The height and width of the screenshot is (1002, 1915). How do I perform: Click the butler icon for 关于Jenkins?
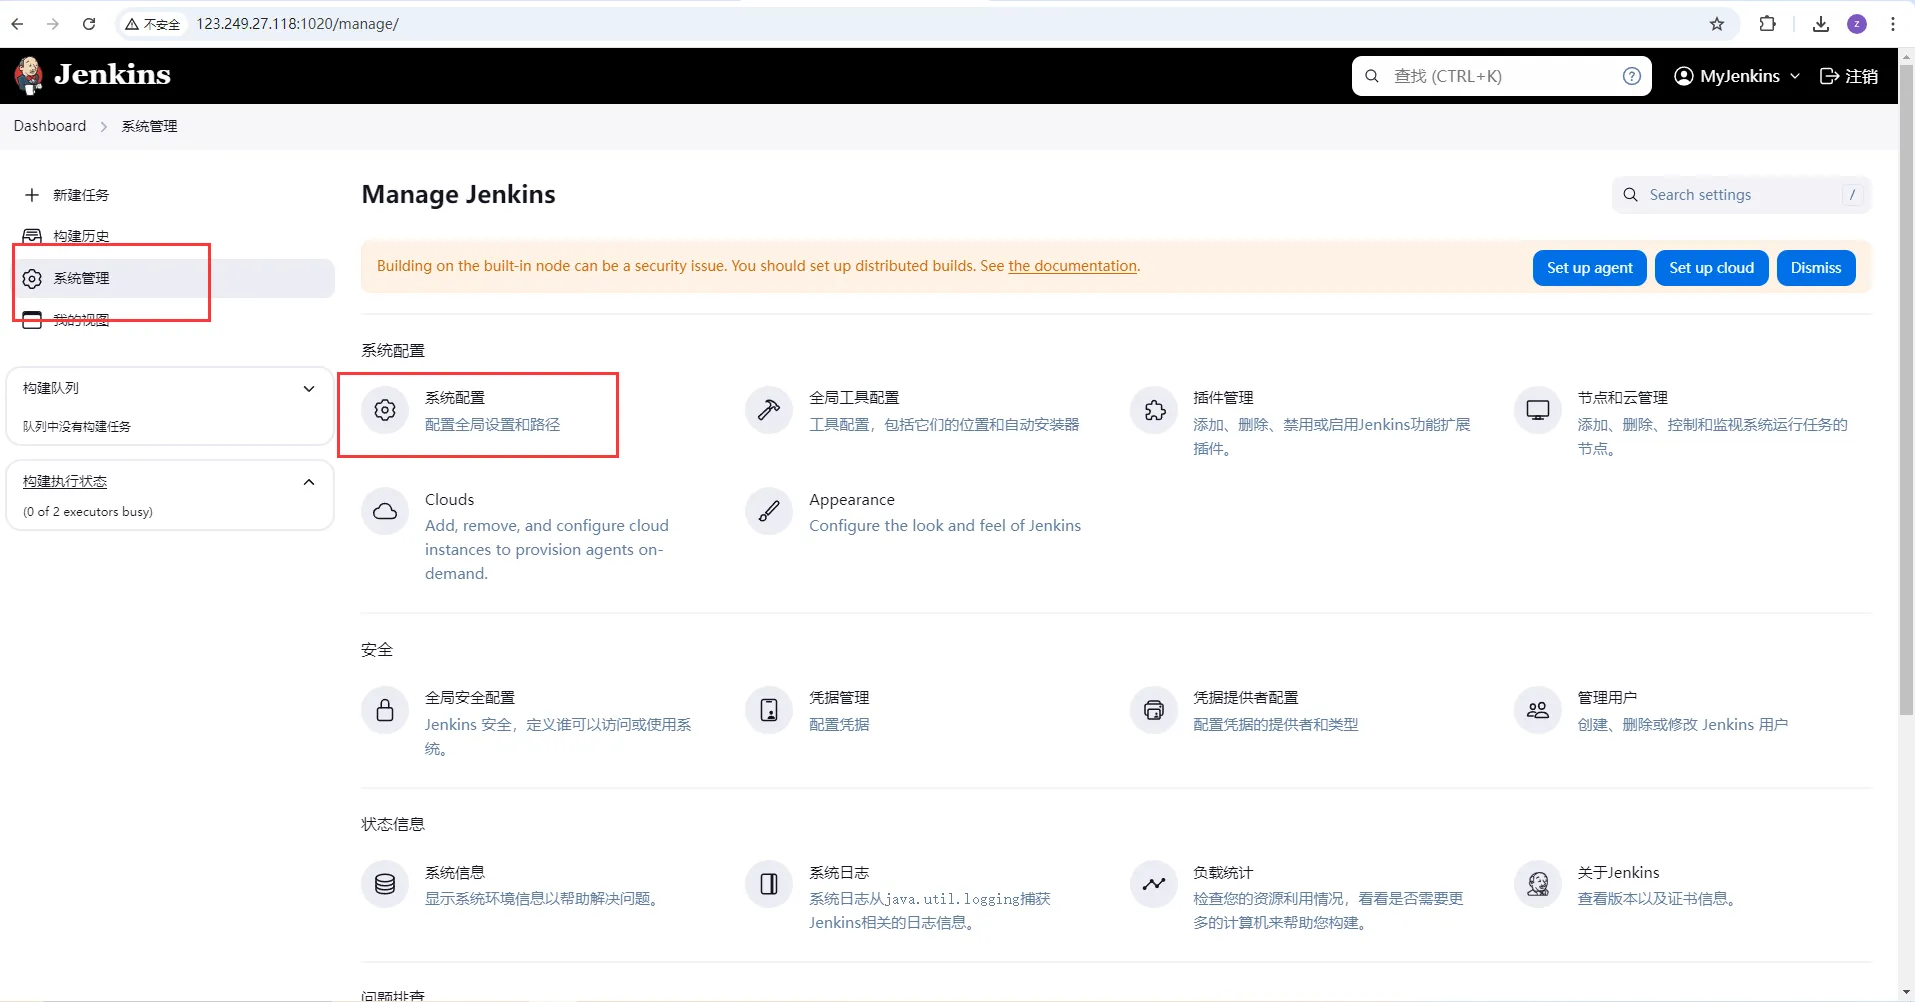click(1538, 884)
